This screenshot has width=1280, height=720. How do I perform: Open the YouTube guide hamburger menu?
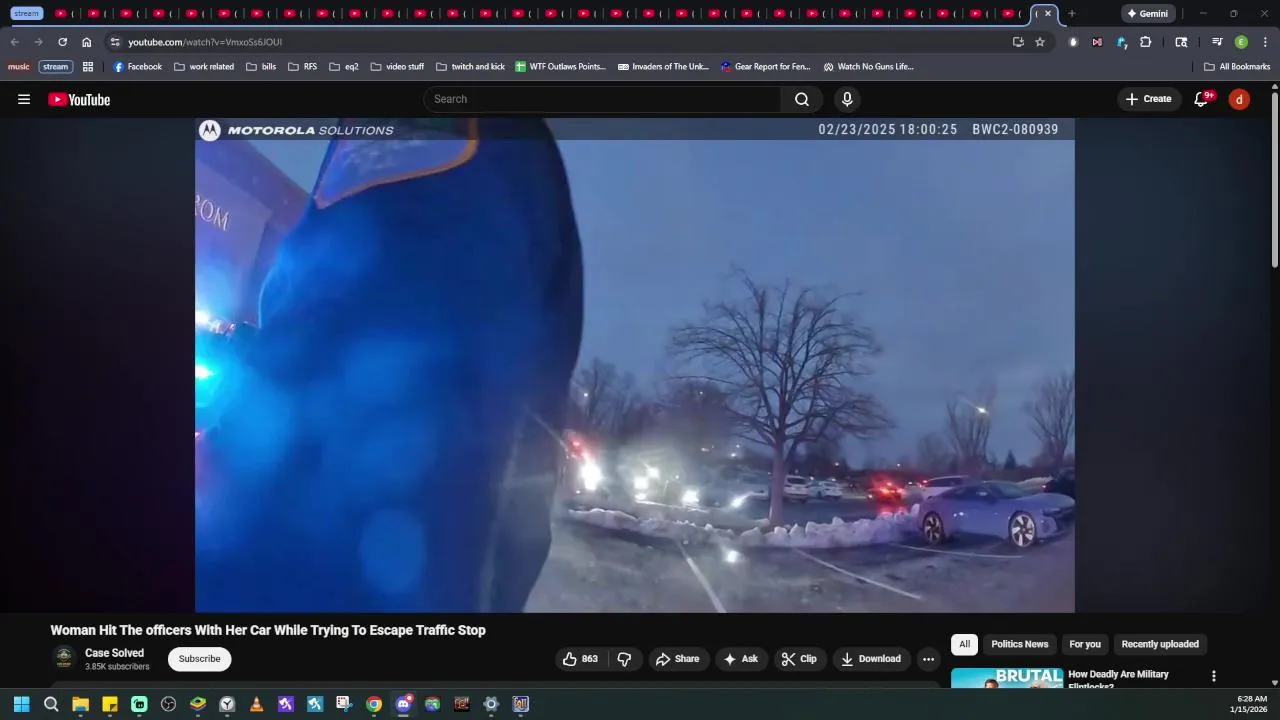(24, 99)
